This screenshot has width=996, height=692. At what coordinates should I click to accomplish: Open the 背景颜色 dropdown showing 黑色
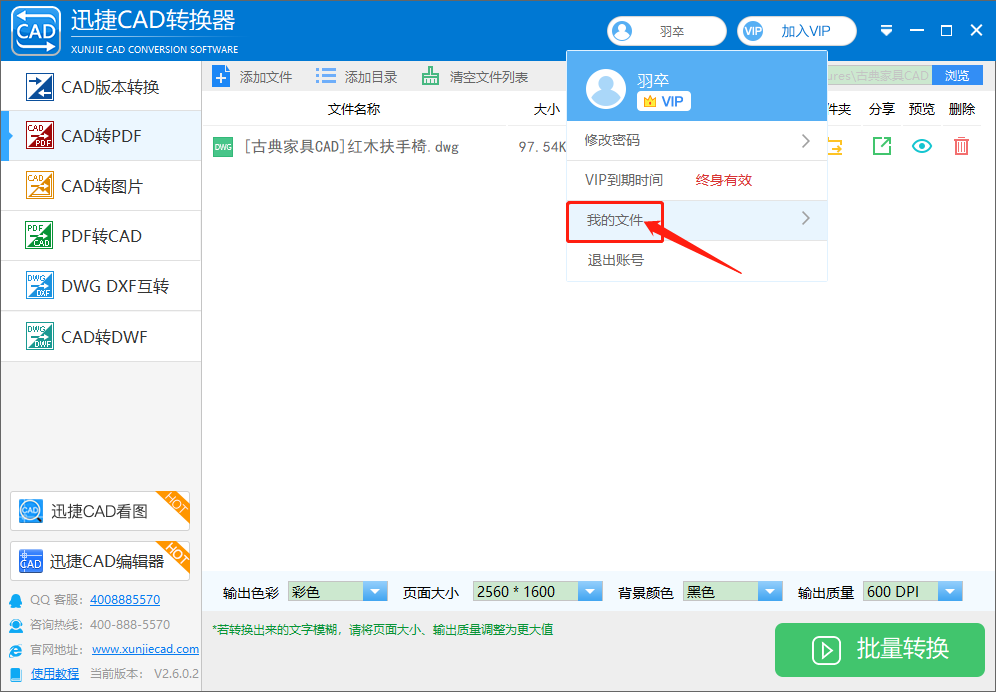pos(732,592)
